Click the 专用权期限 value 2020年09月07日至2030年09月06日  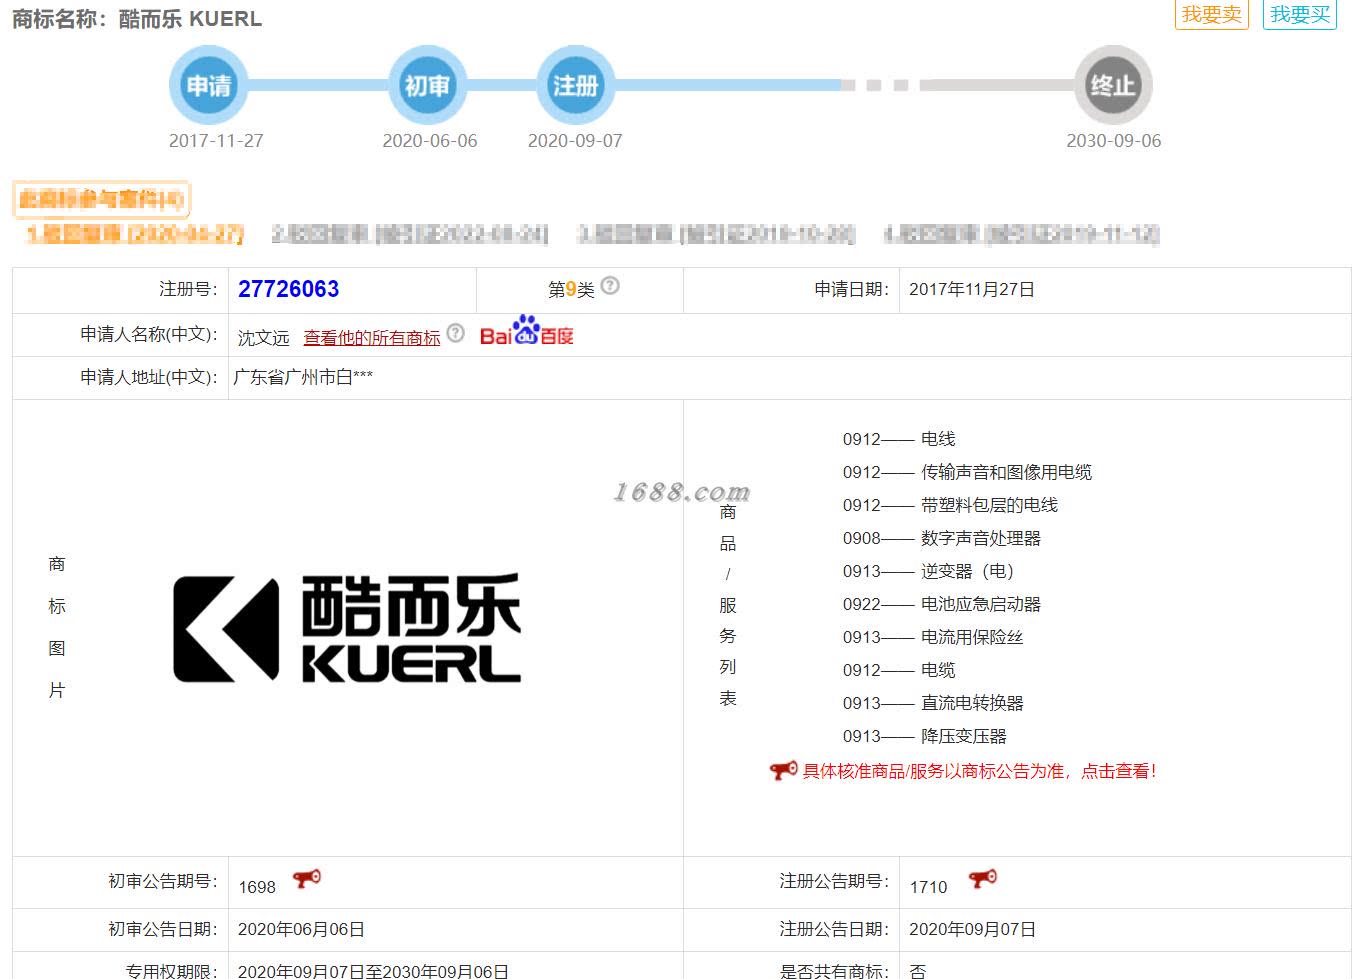coord(373,971)
